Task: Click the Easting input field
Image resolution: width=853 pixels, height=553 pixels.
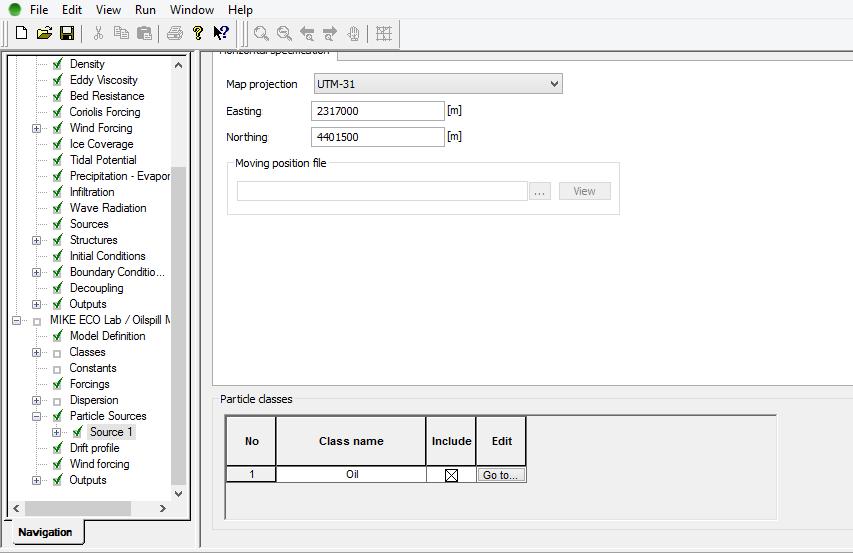Action: [x=378, y=111]
